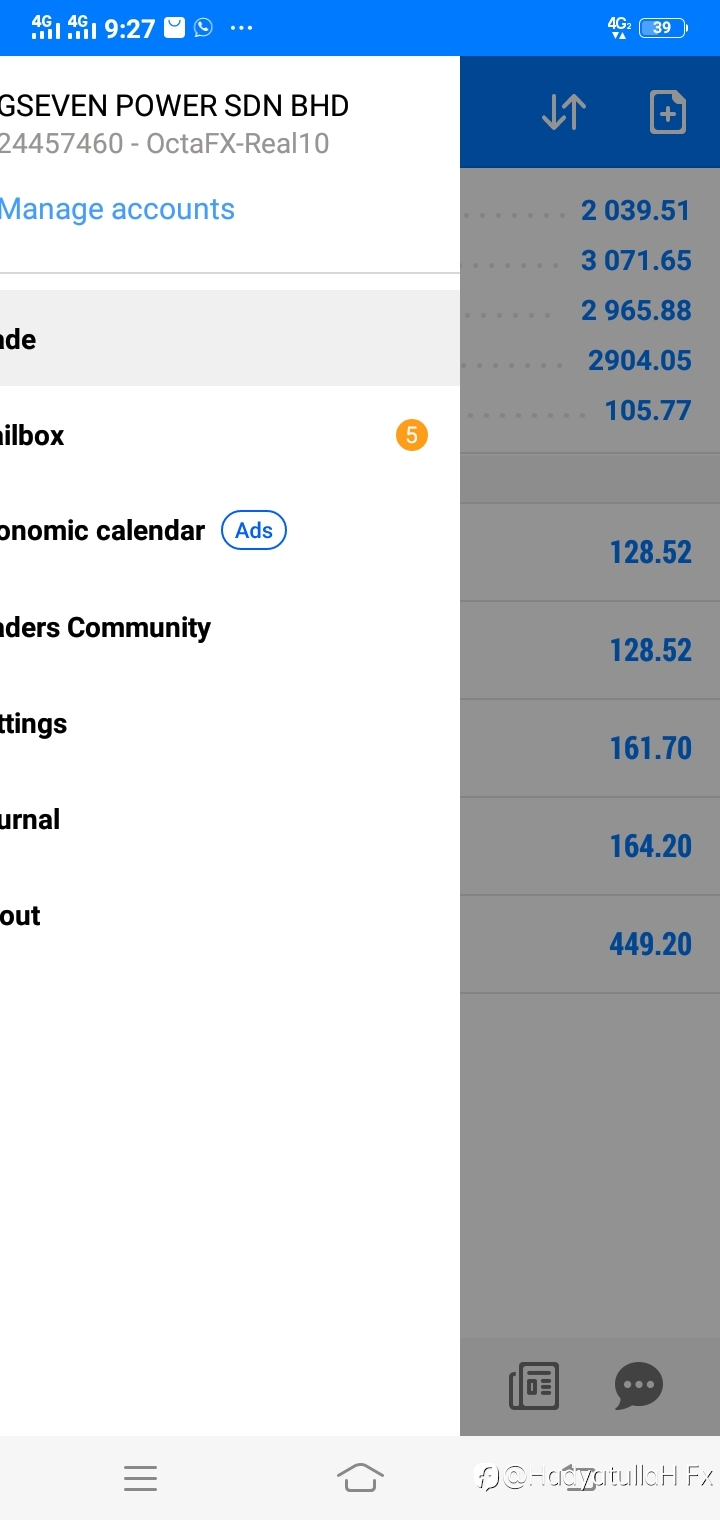Tap the Android recent apps menu icon
This screenshot has height=1520, width=720.
point(140,1478)
